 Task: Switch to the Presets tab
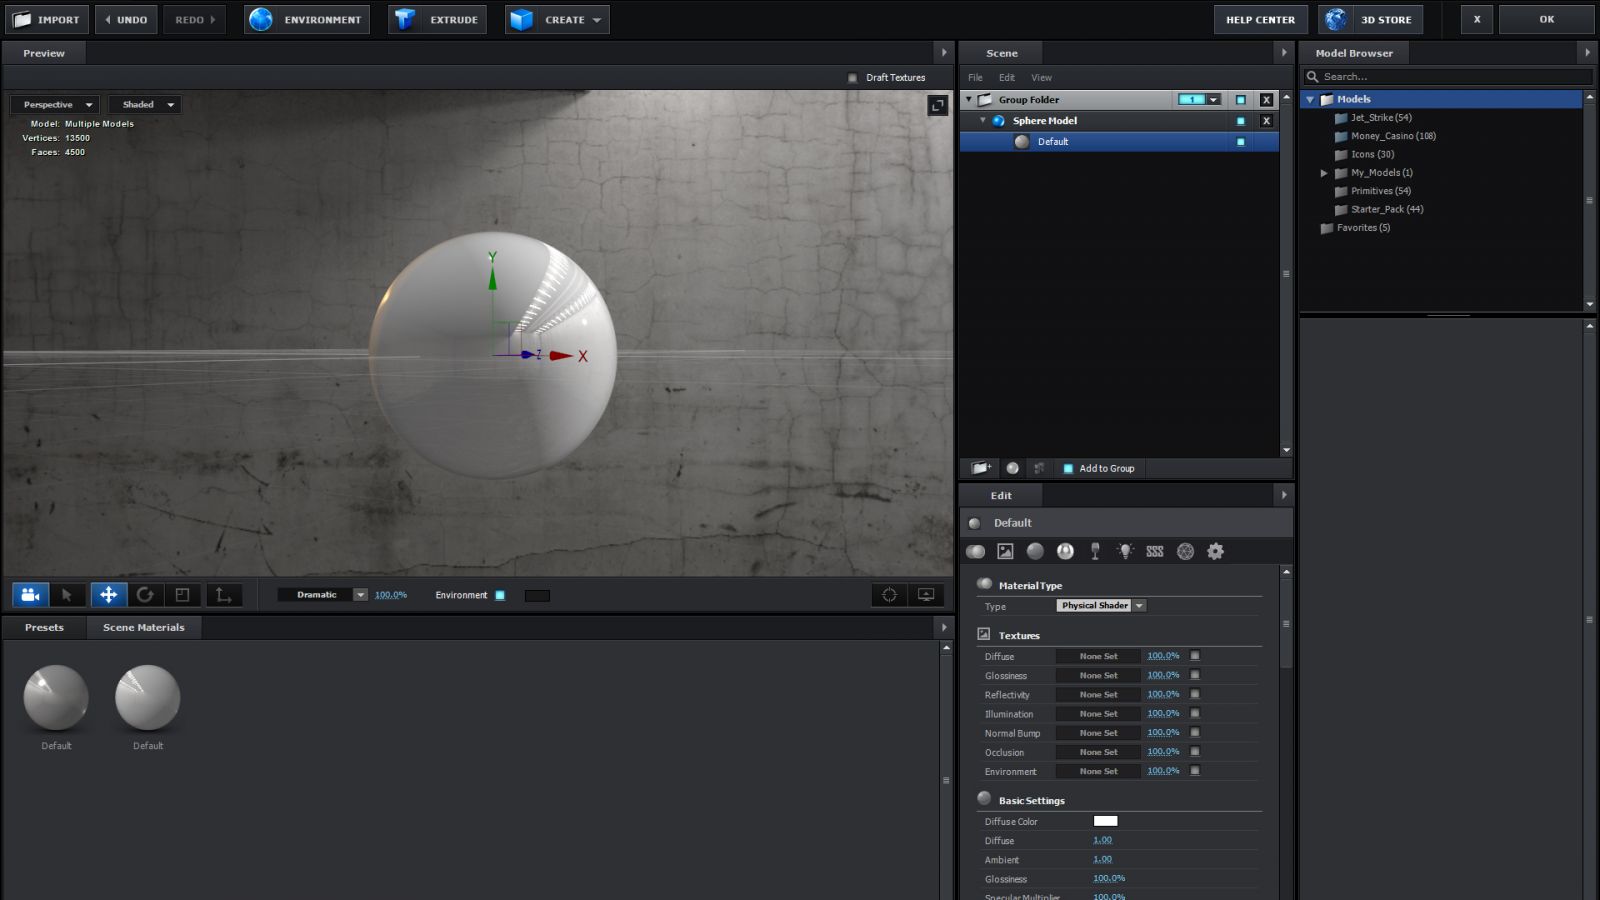pos(43,627)
